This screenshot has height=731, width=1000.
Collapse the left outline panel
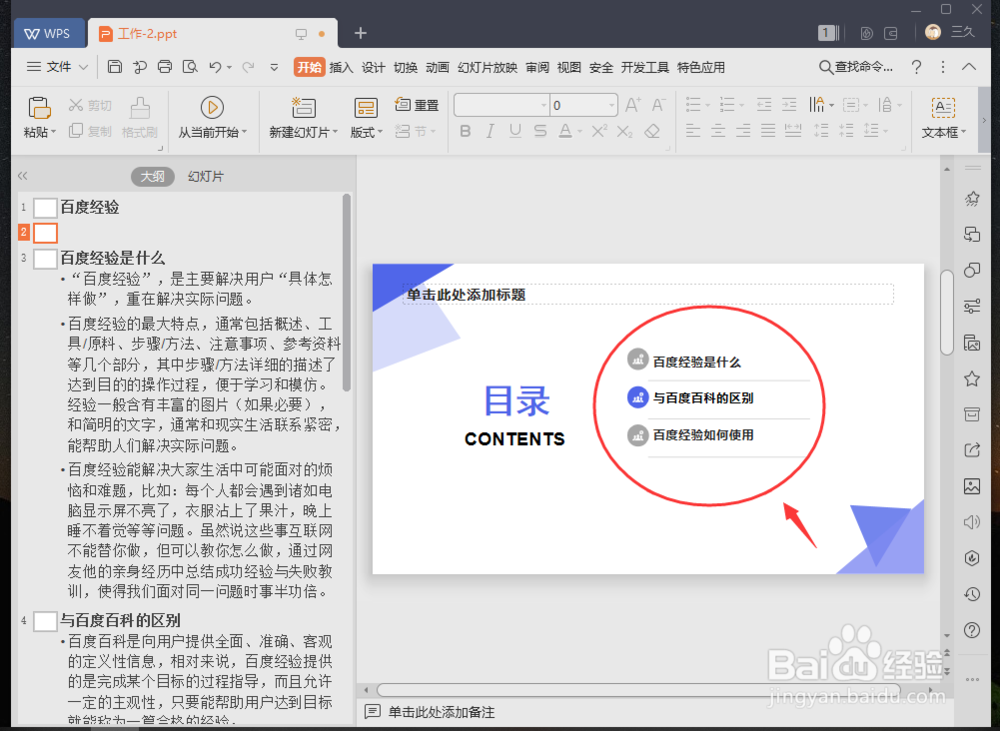(23, 176)
